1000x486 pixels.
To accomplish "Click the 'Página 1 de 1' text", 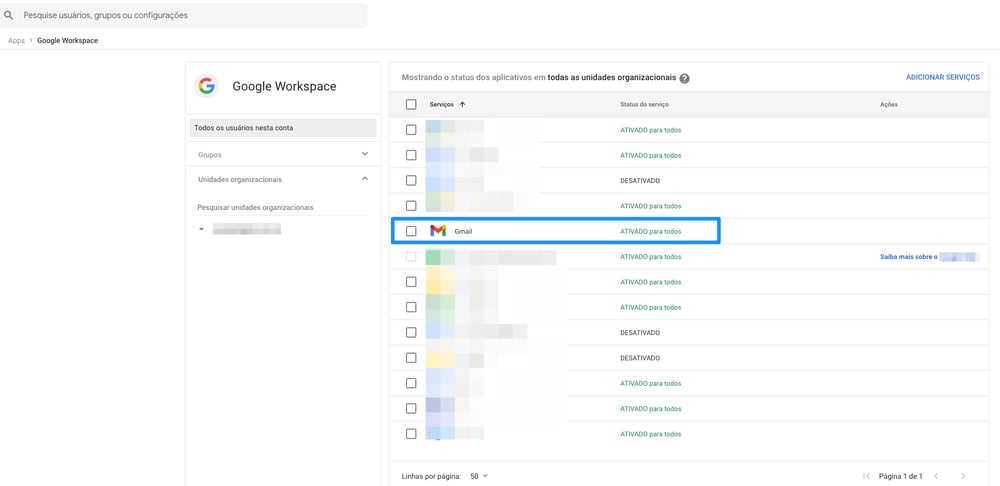I will [x=901, y=476].
